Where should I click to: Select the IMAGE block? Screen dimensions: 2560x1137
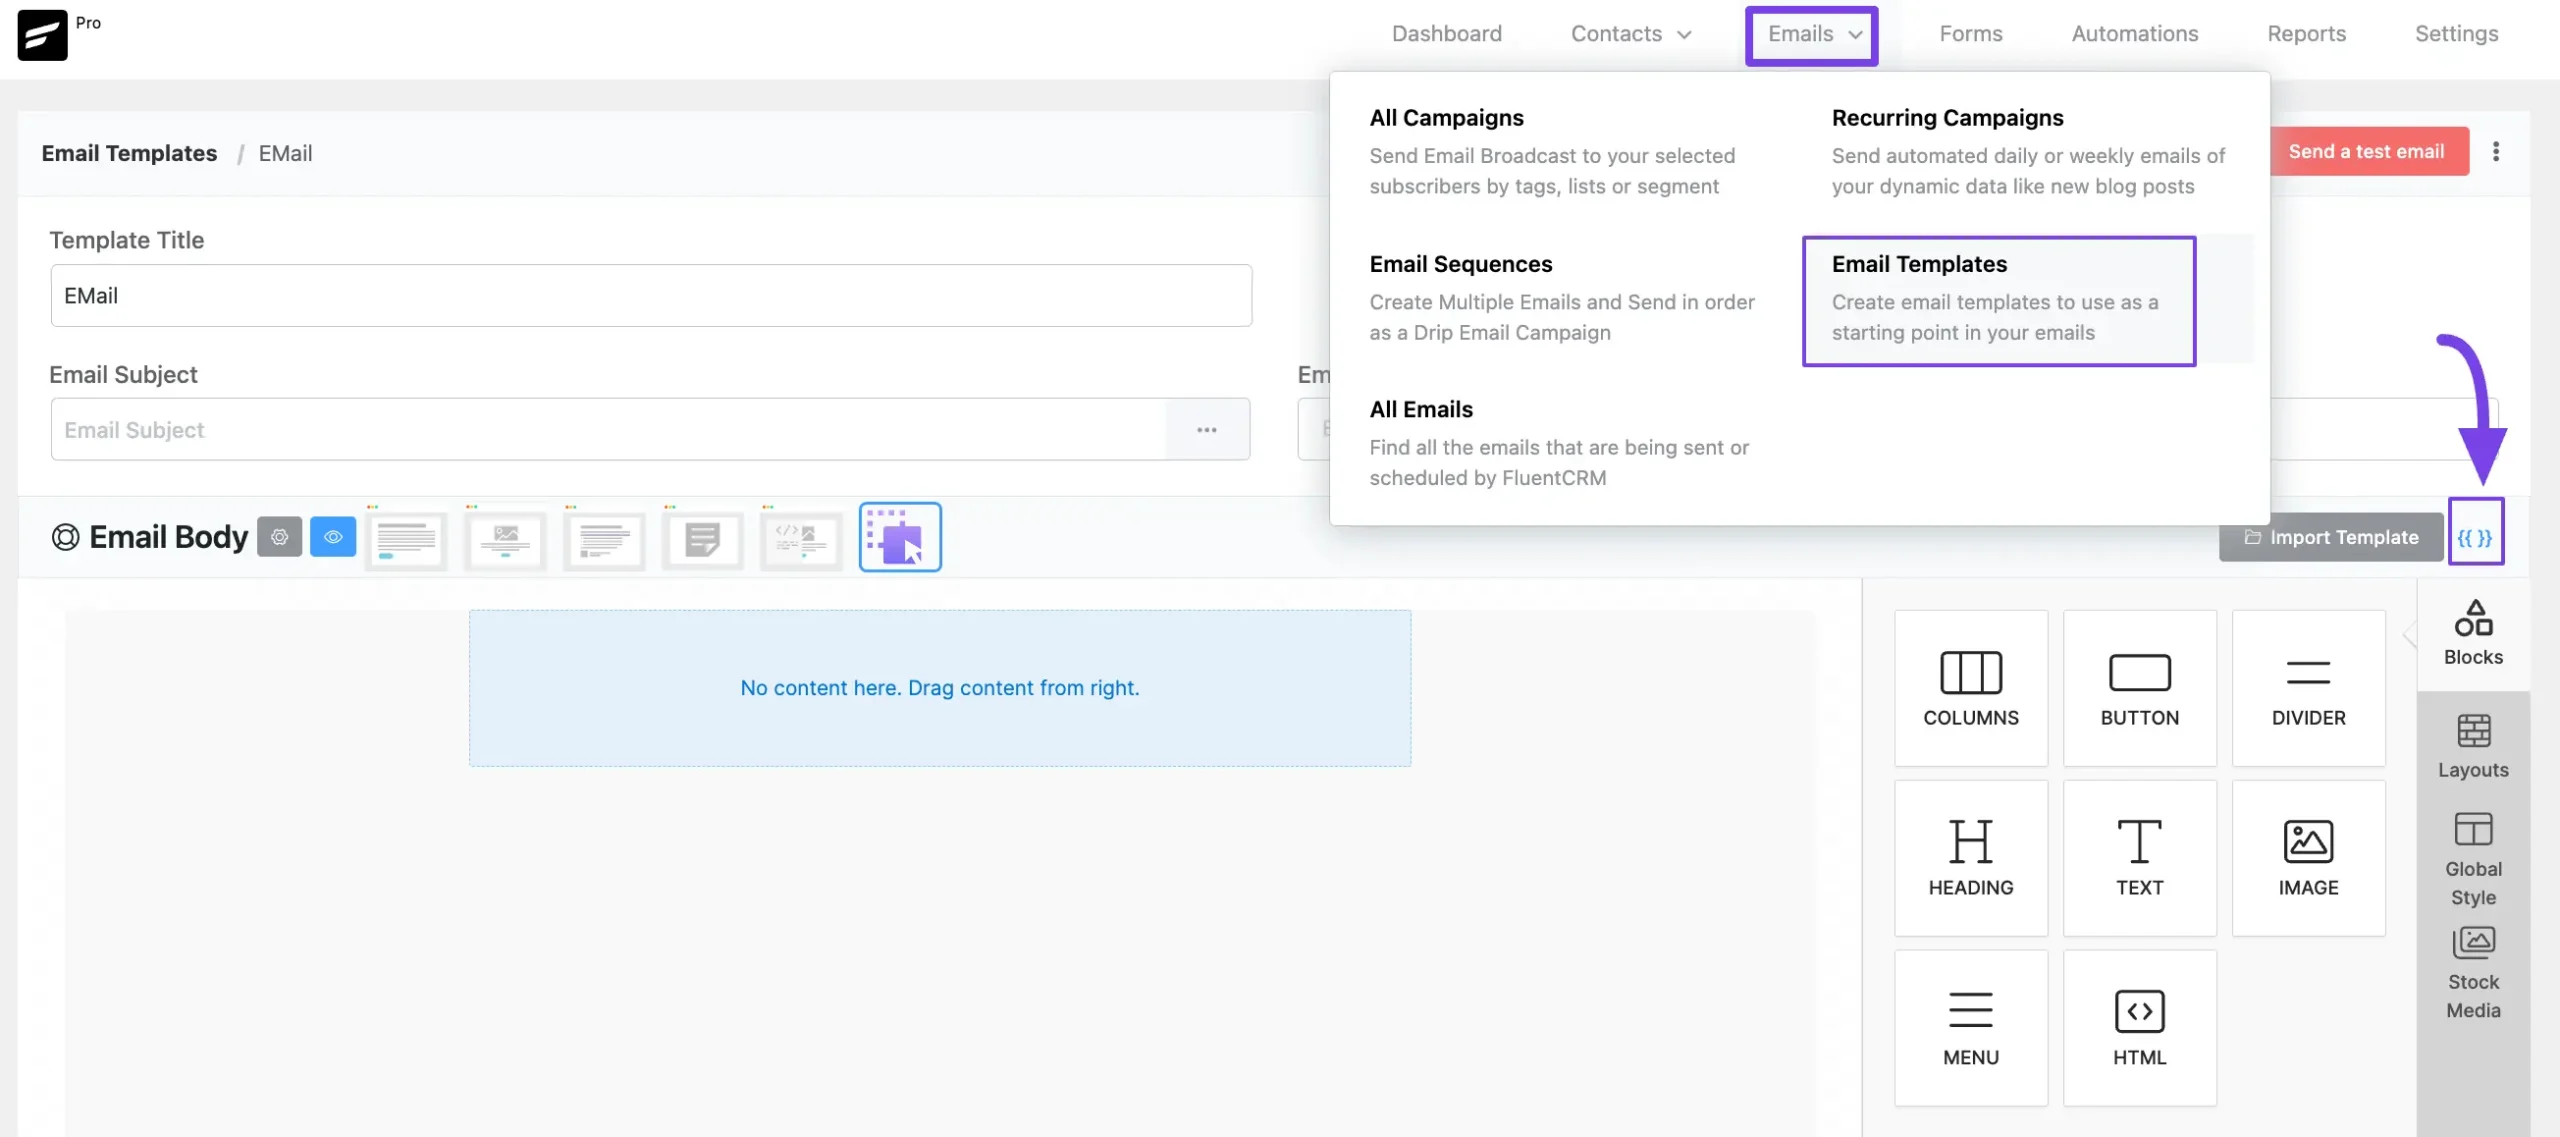(2308, 858)
